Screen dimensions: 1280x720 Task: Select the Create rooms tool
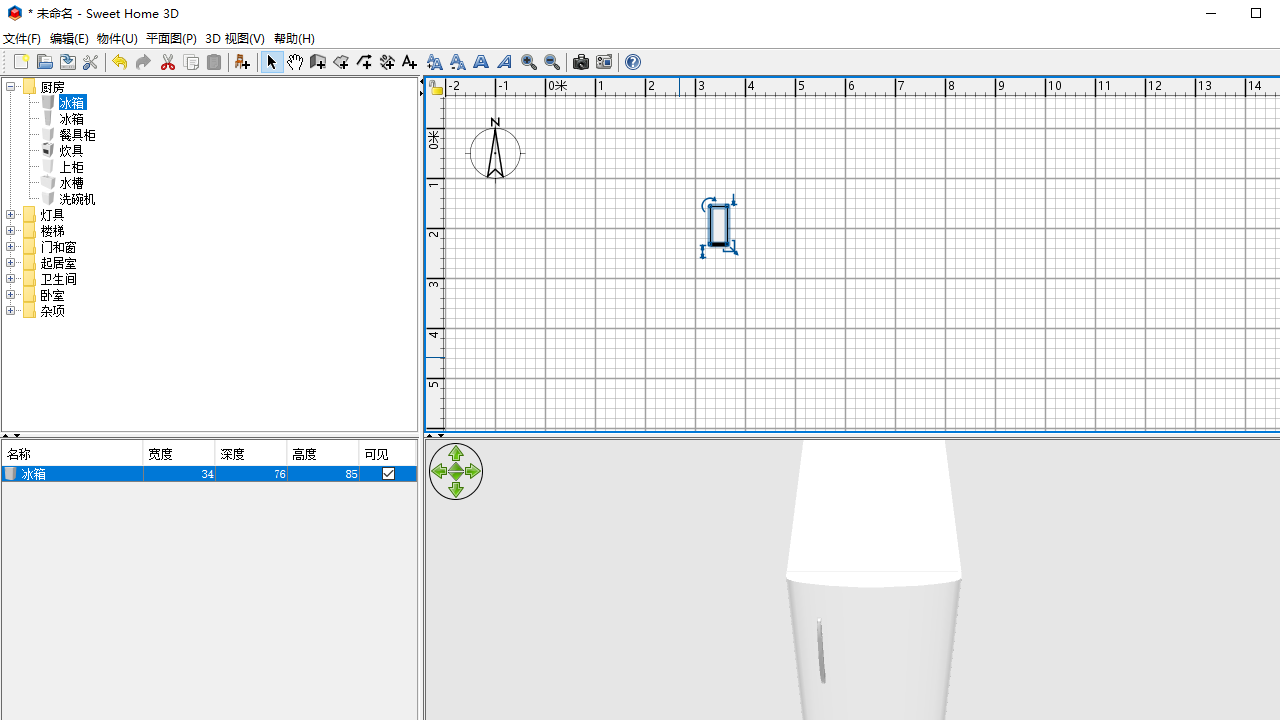pos(341,62)
